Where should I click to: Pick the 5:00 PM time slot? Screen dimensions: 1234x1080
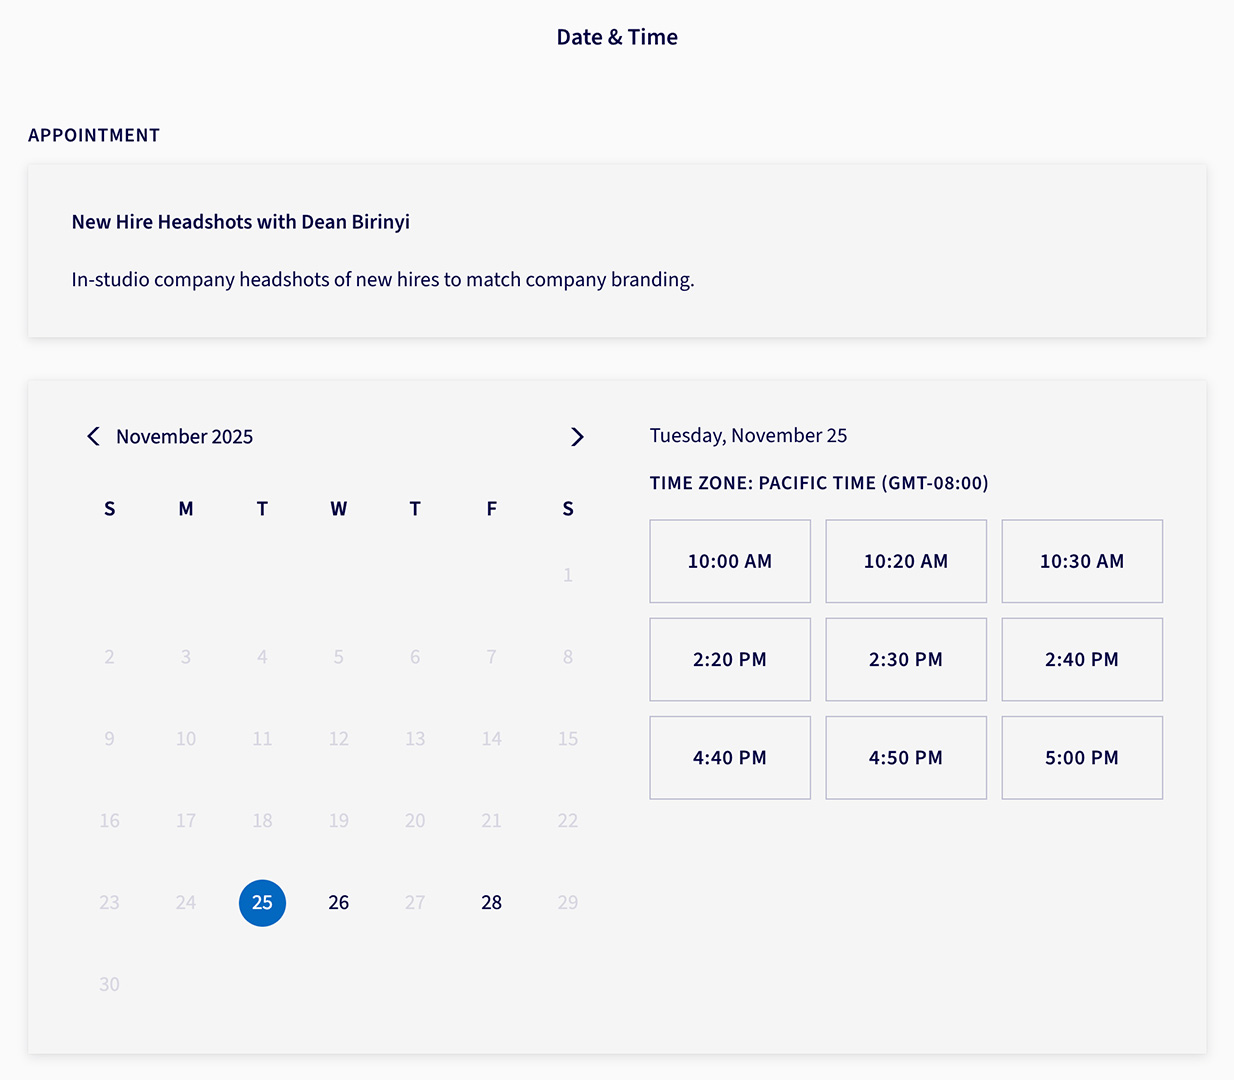point(1081,757)
